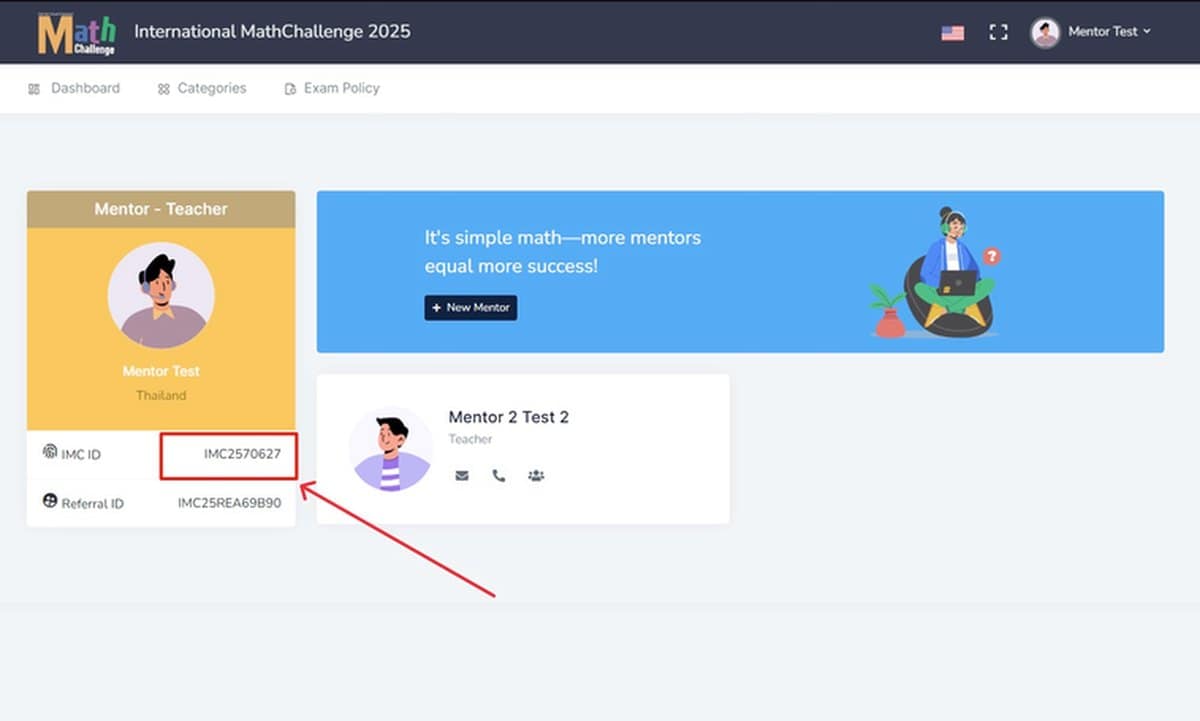Click the Exam Policy document icon
This screenshot has height=721, width=1200.
pyautogui.click(x=290, y=89)
